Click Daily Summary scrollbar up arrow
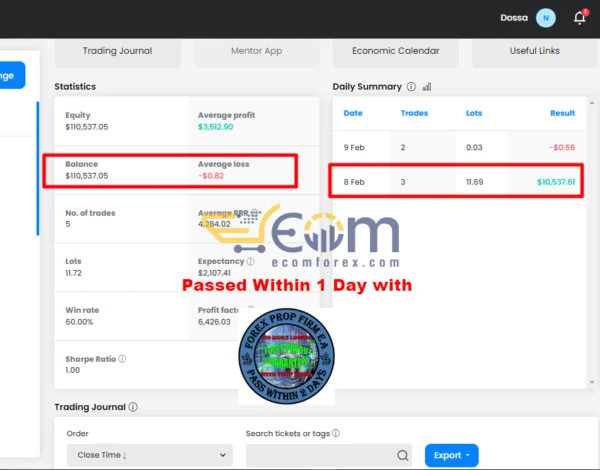 pos(592,103)
